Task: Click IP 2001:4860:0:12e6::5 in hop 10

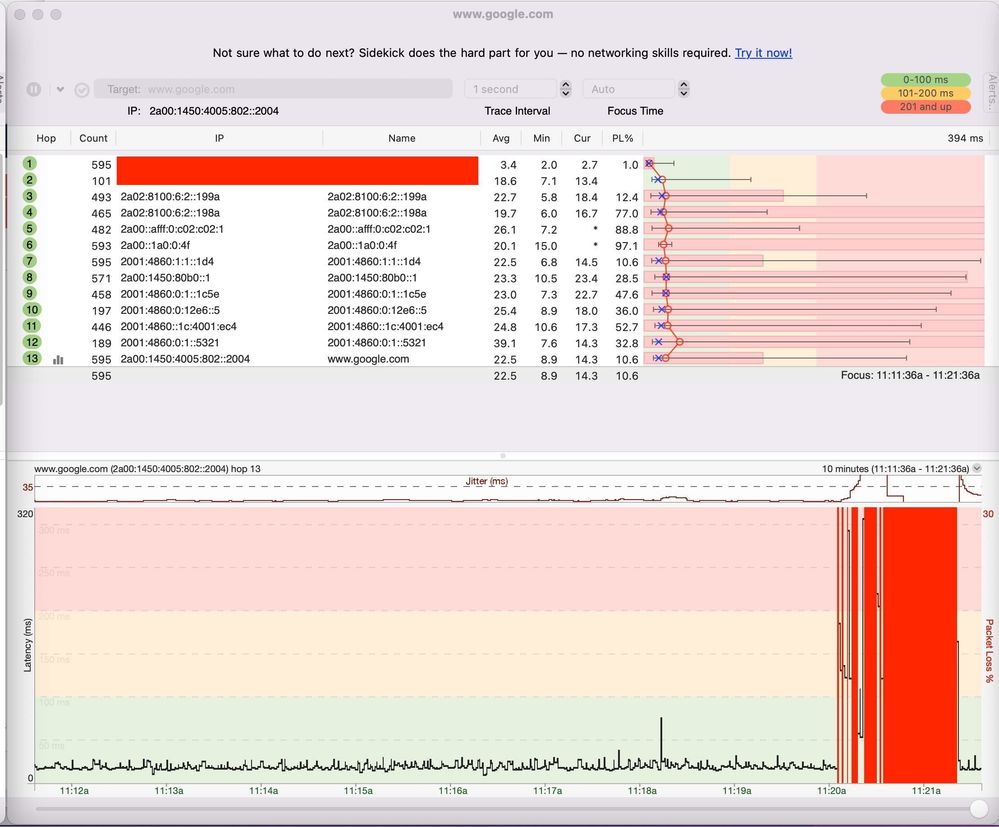Action: click(x=170, y=310)
